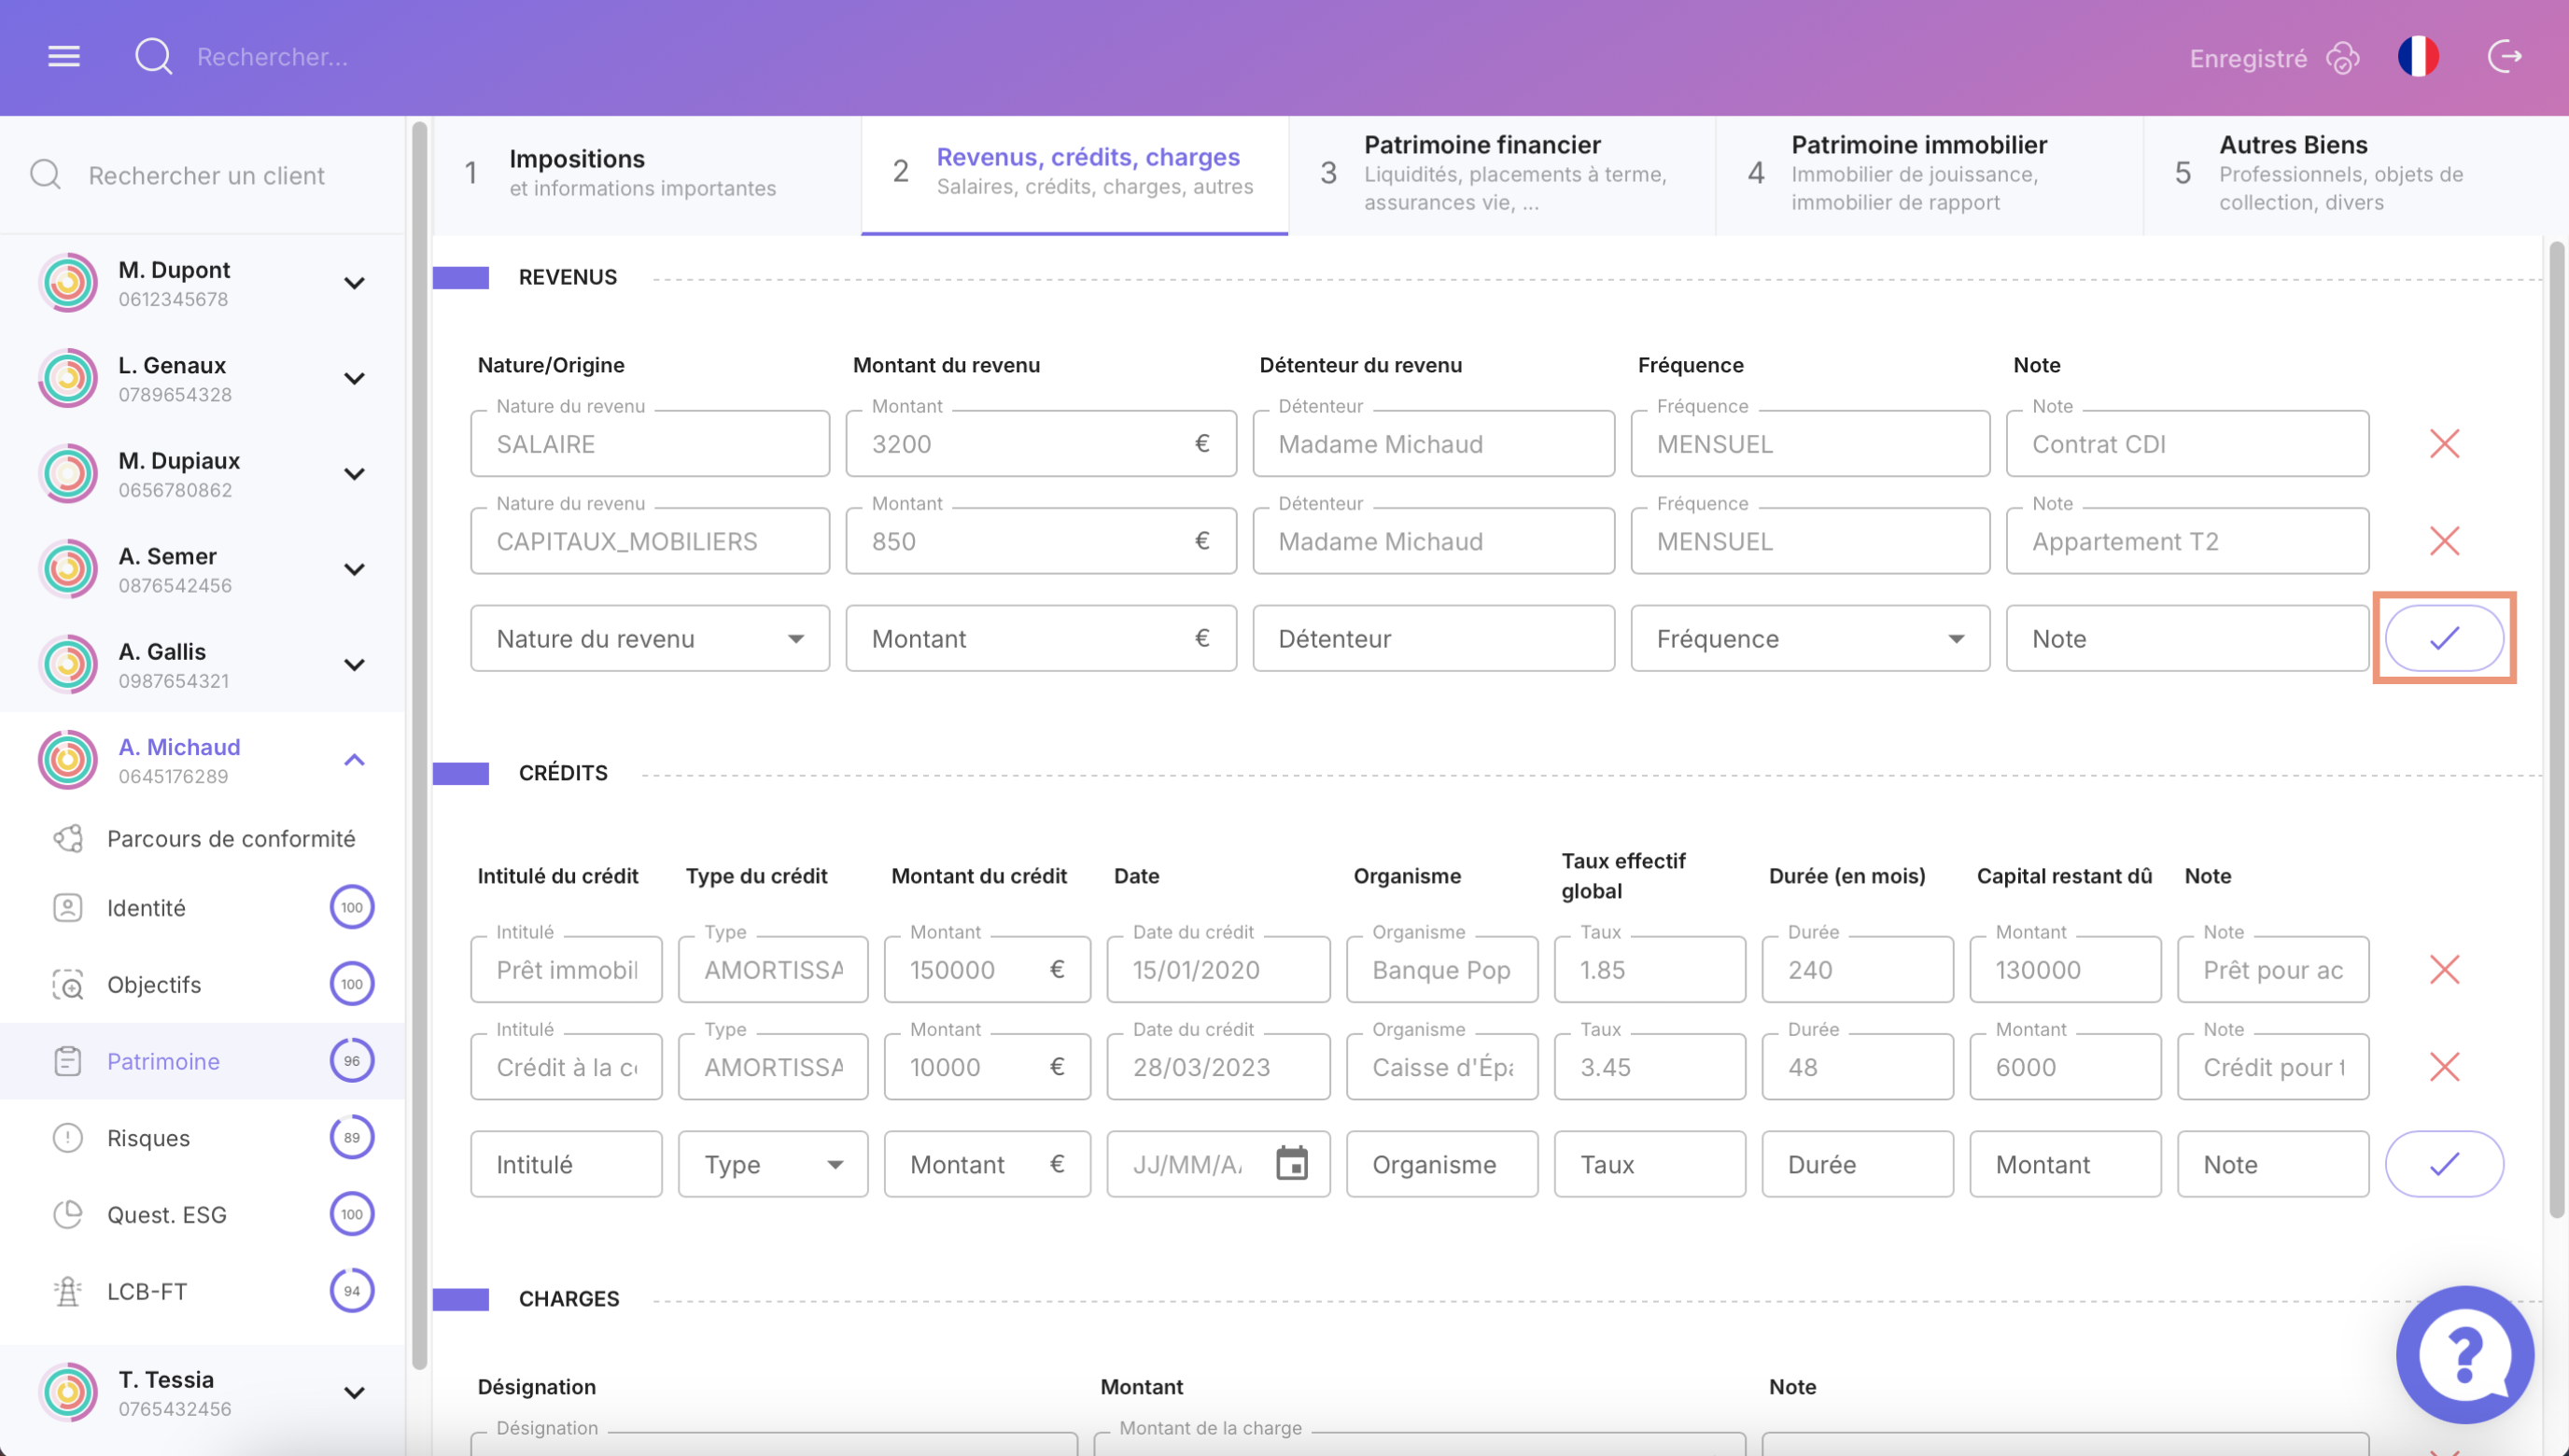Click the Rechercher un client field
Viewport: 2569px width, 1456px height.
click(206, 175)
